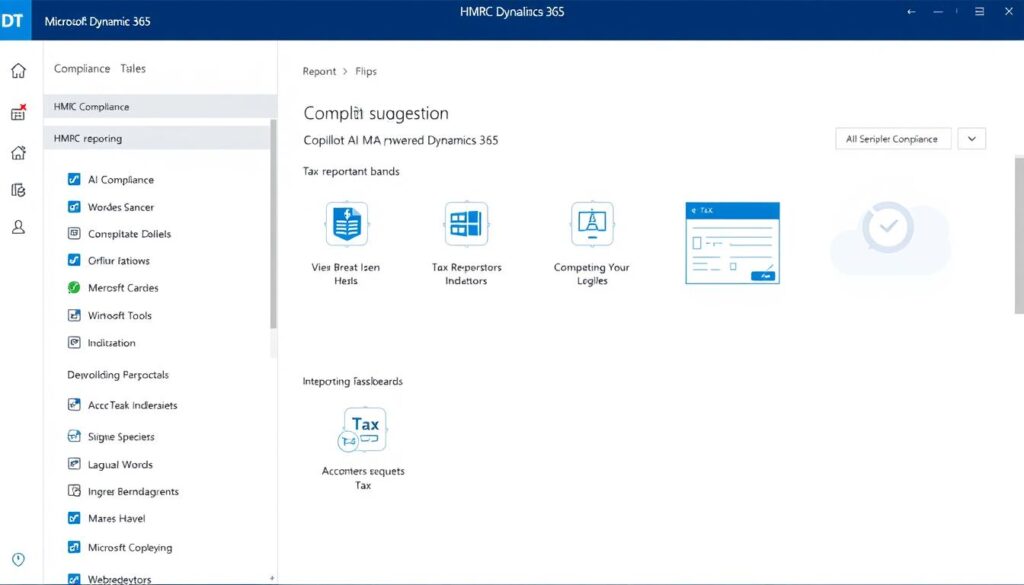This screenshot has height=585, width=1024.
Task: Open the user profile icon in rail
Action: click(18, 227)
